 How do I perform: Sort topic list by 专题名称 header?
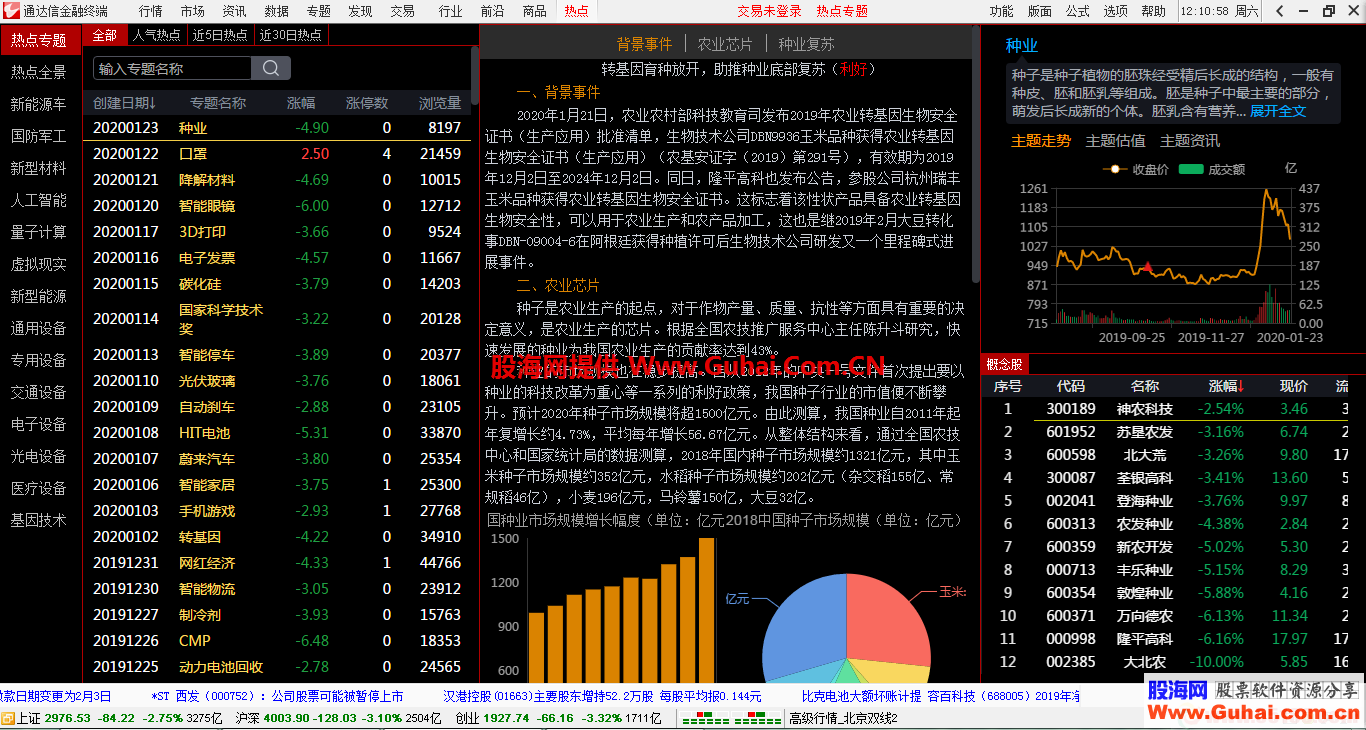click(x=218, y=102)
